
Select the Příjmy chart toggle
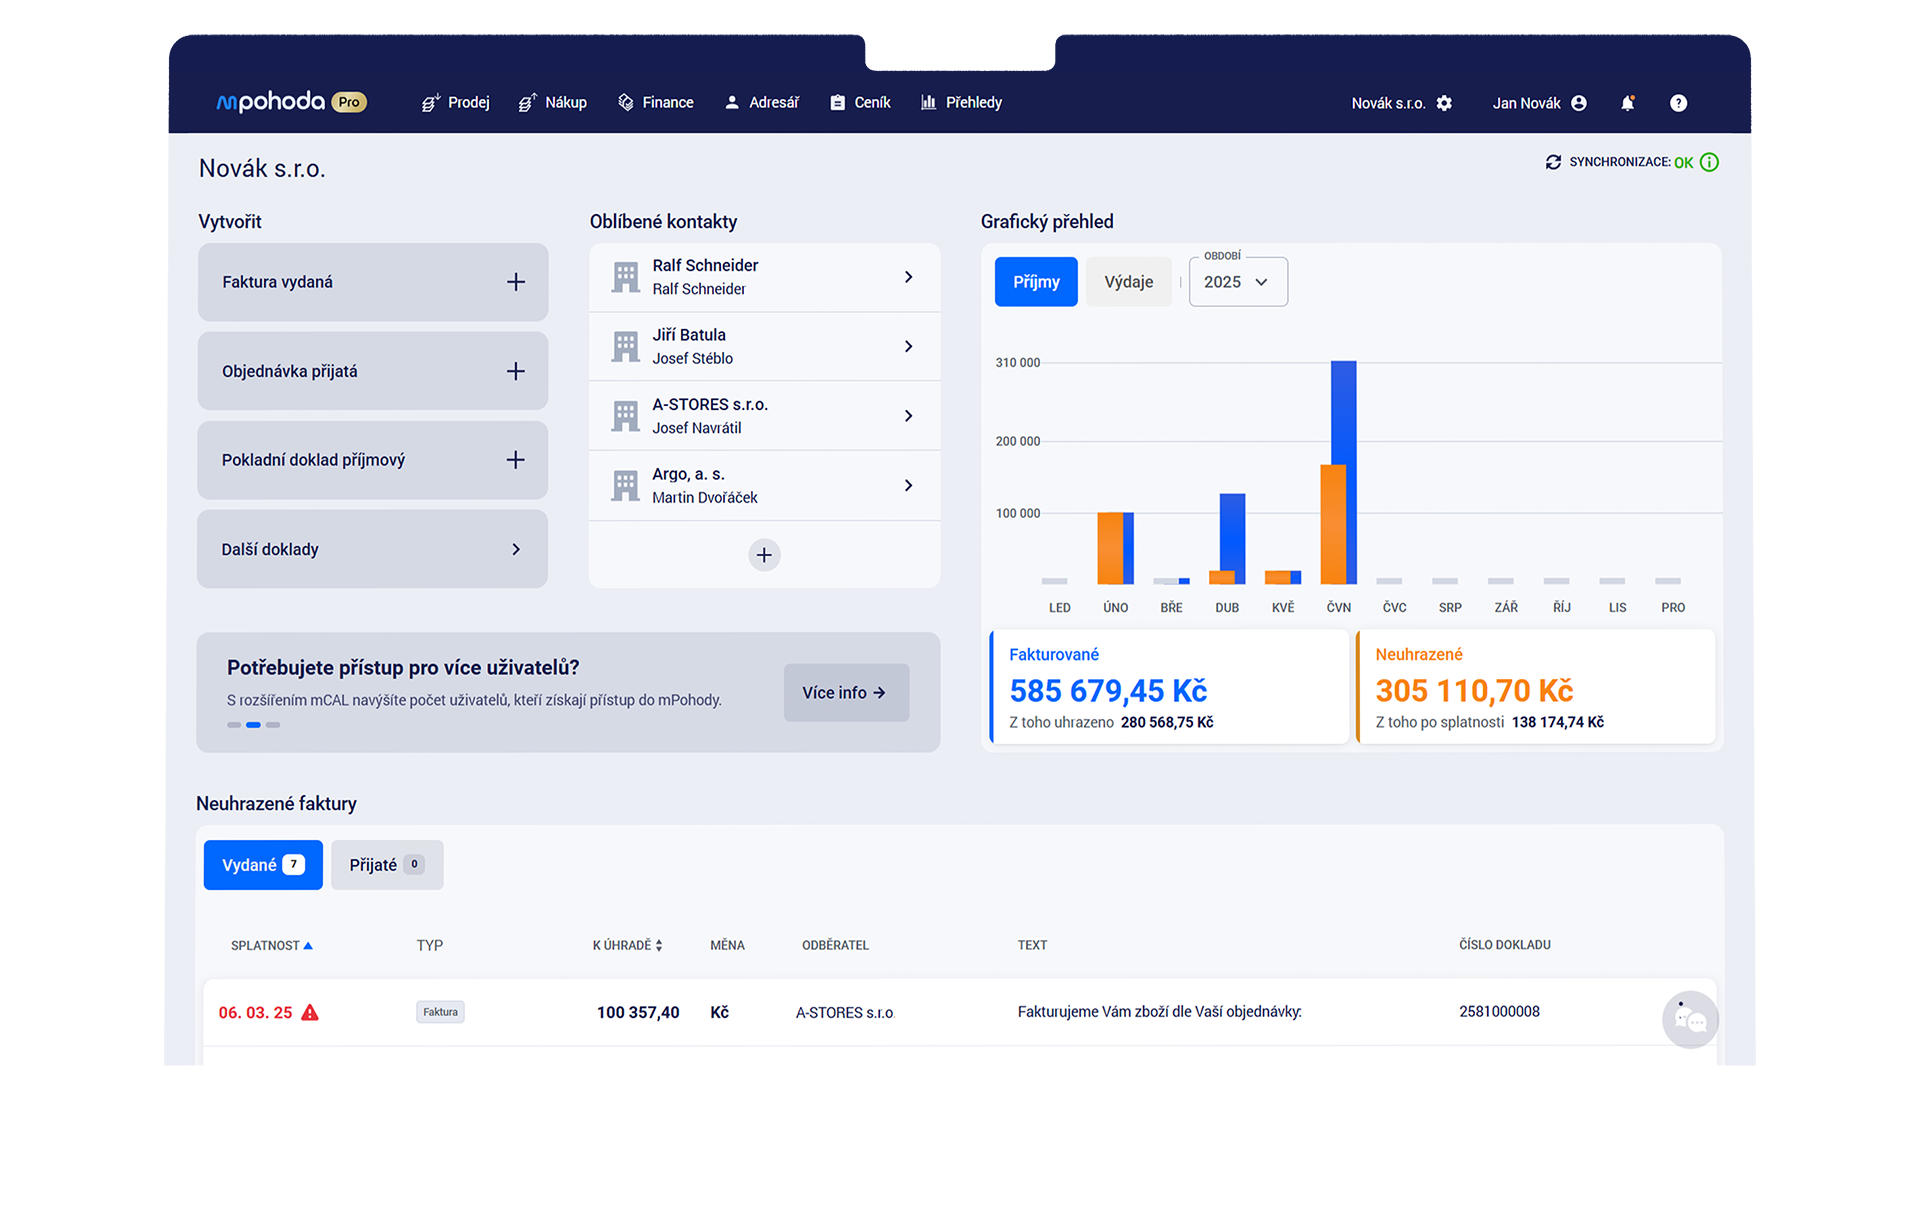coord(1036,282)
